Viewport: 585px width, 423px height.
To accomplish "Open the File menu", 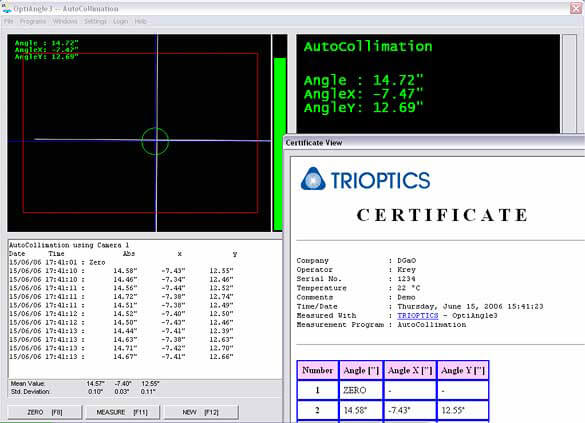I will point(9,21).
